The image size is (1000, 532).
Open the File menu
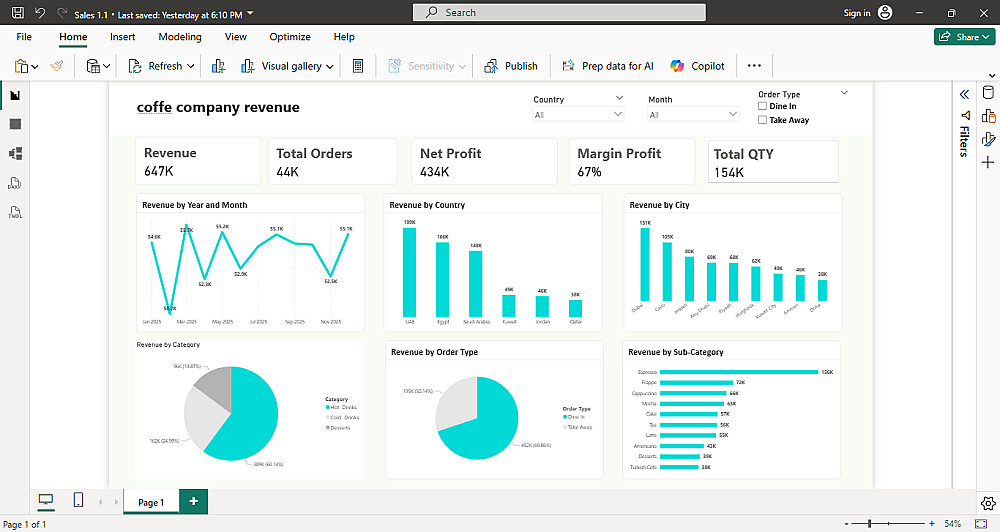pyautogui.click(x=24, y=37)
